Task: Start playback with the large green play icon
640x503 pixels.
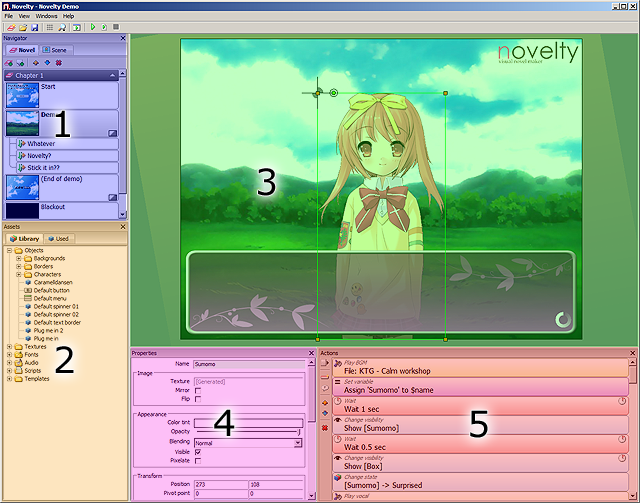Action: pyautogui.click(x=93, y=27)
